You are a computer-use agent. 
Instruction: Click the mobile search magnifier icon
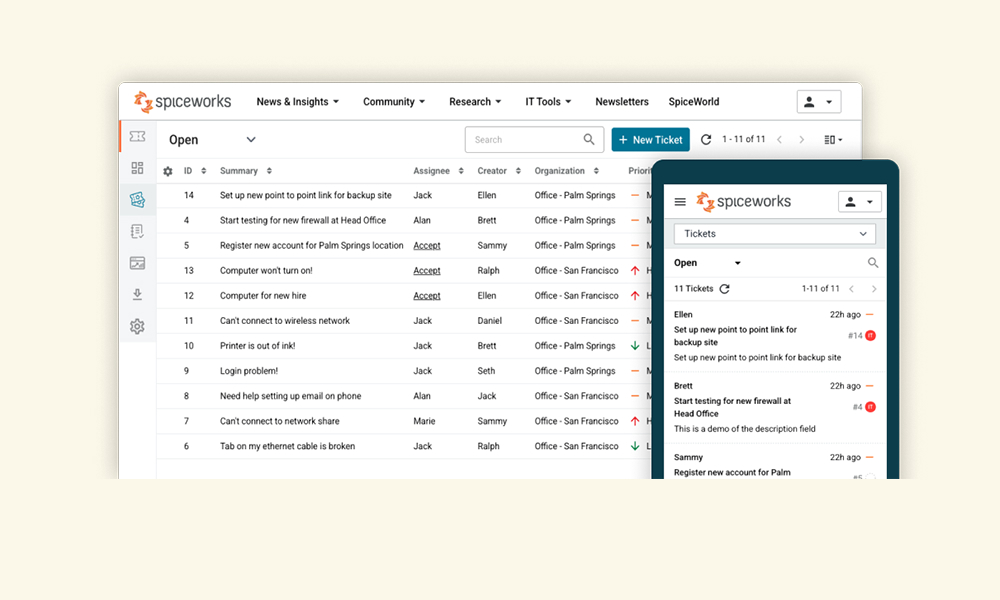coord(872,263)
